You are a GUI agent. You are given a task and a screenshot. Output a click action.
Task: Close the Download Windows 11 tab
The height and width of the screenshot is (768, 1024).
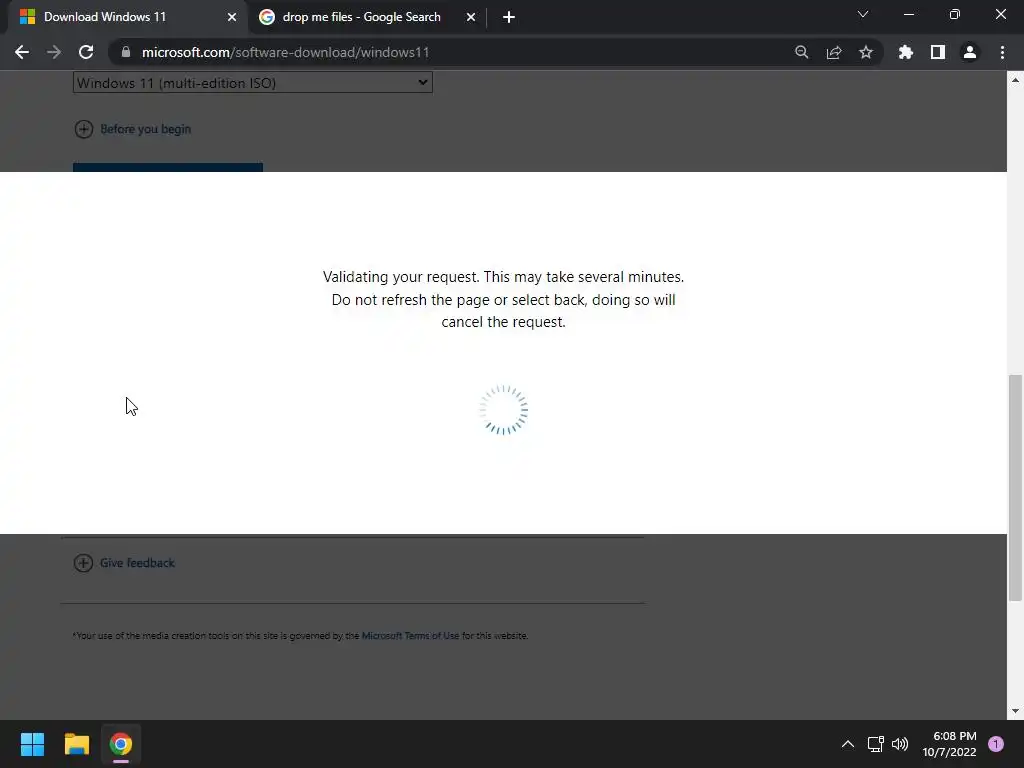click(x=232, y=18)
